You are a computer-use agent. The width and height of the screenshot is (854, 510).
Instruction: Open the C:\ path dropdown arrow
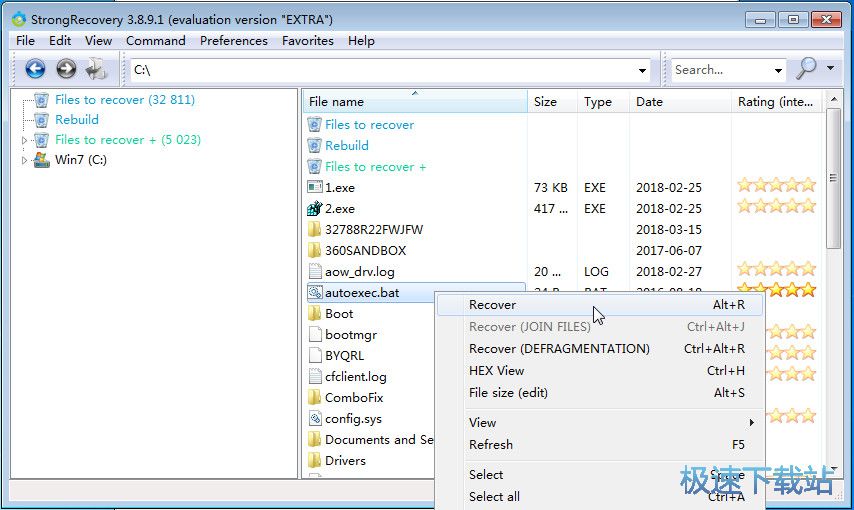point(642,70)
